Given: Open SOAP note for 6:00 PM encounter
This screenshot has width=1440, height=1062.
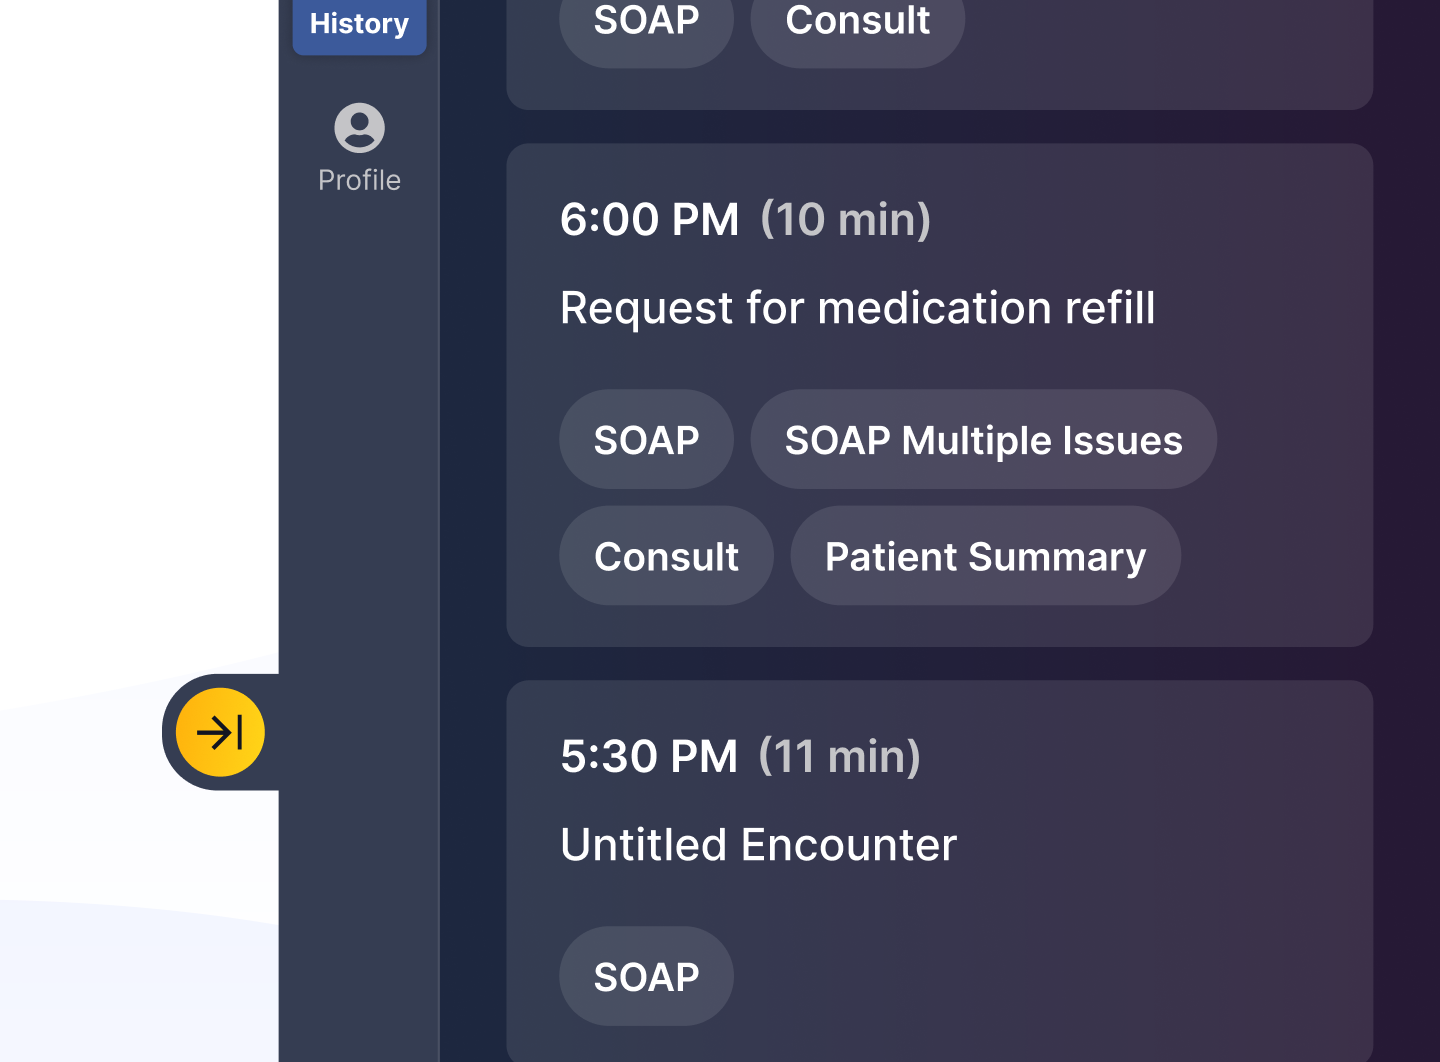Looking at the screenshot, I should tap(646, 440).
